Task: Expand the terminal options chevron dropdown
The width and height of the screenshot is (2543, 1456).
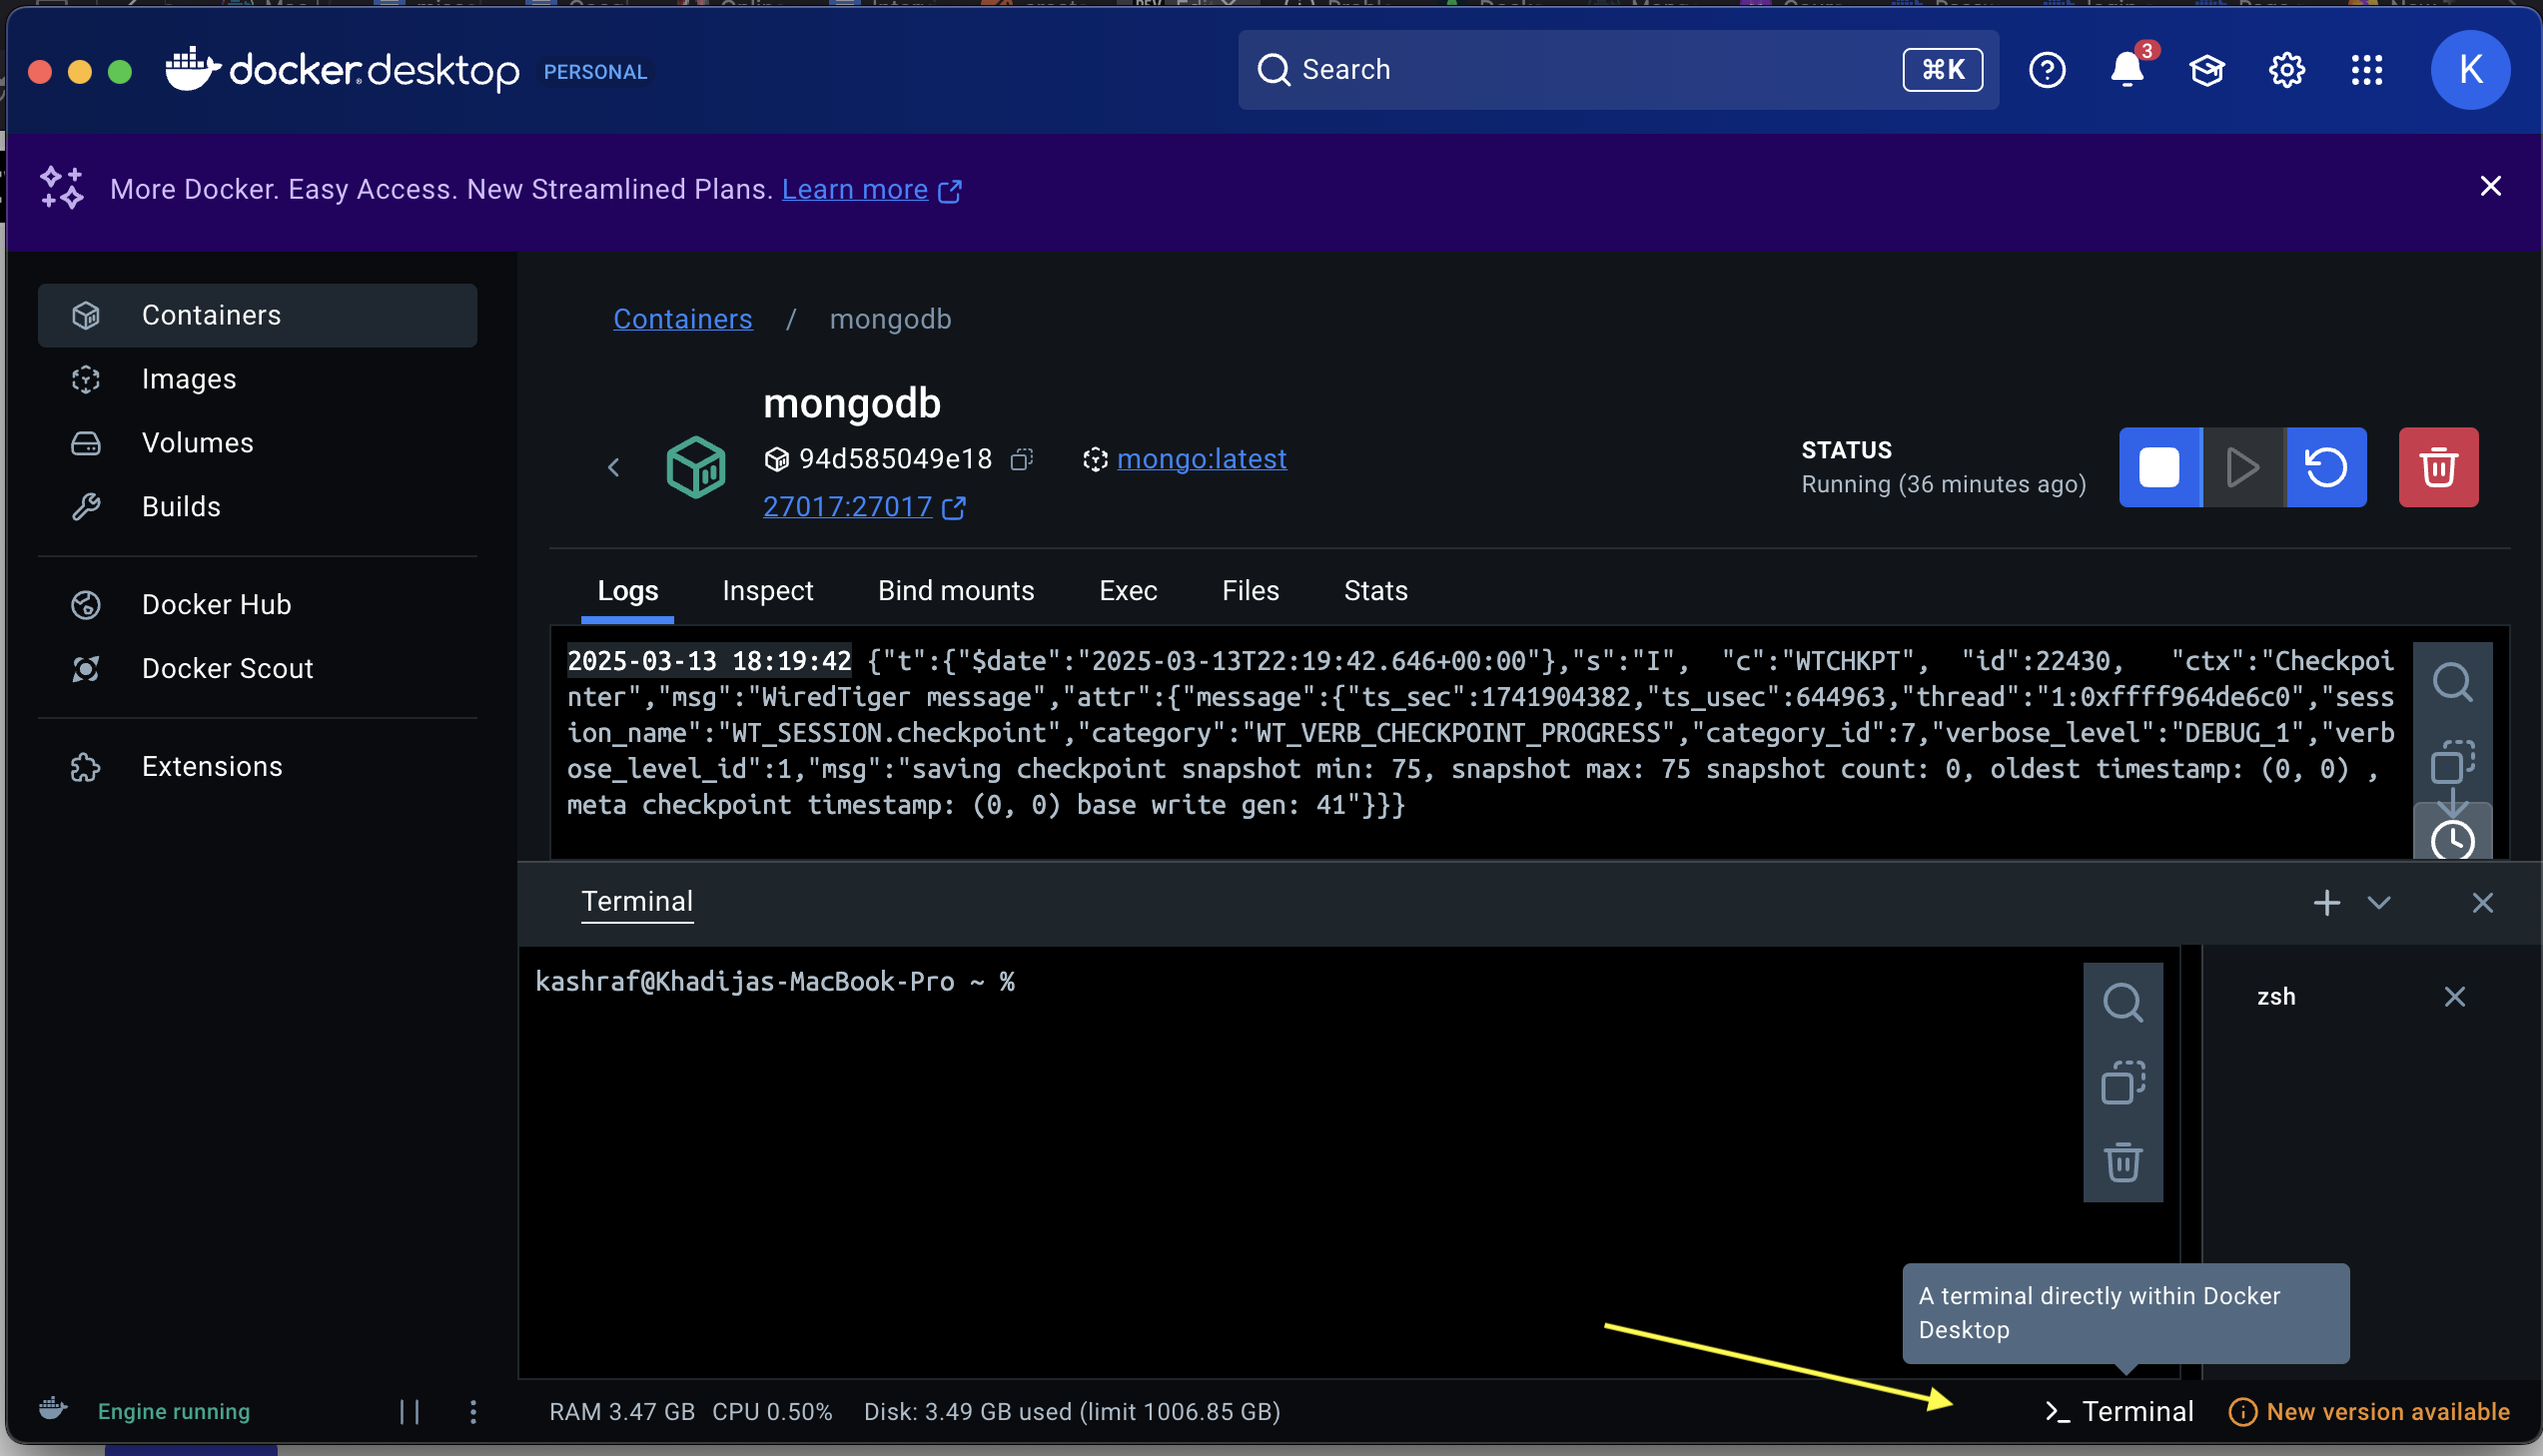Action: 2378,903
